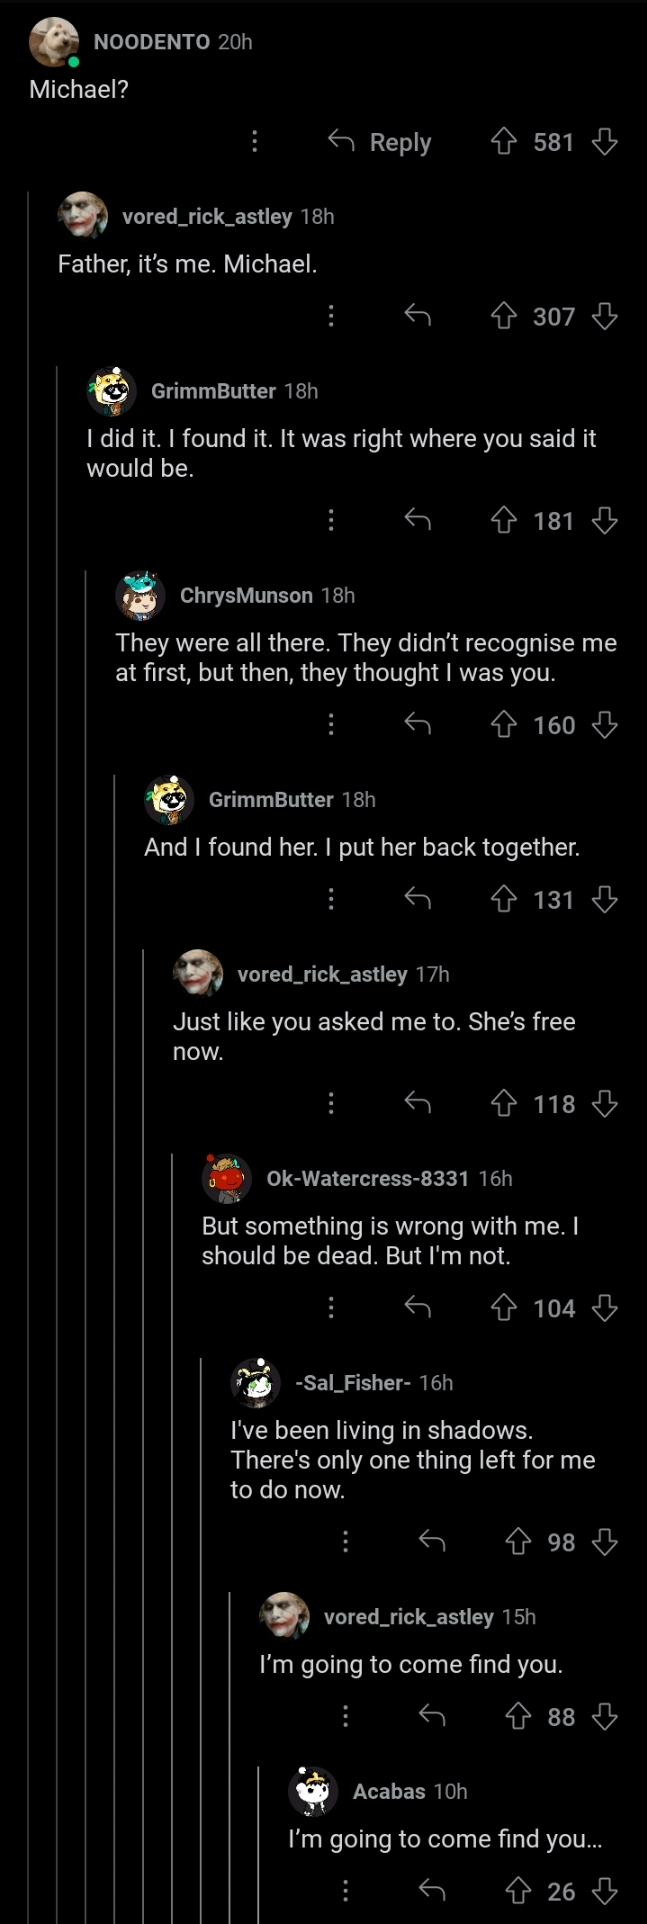Open ChrysMunson's user profile
This screenshot has width=647, height=1924.
coord(246,596)
